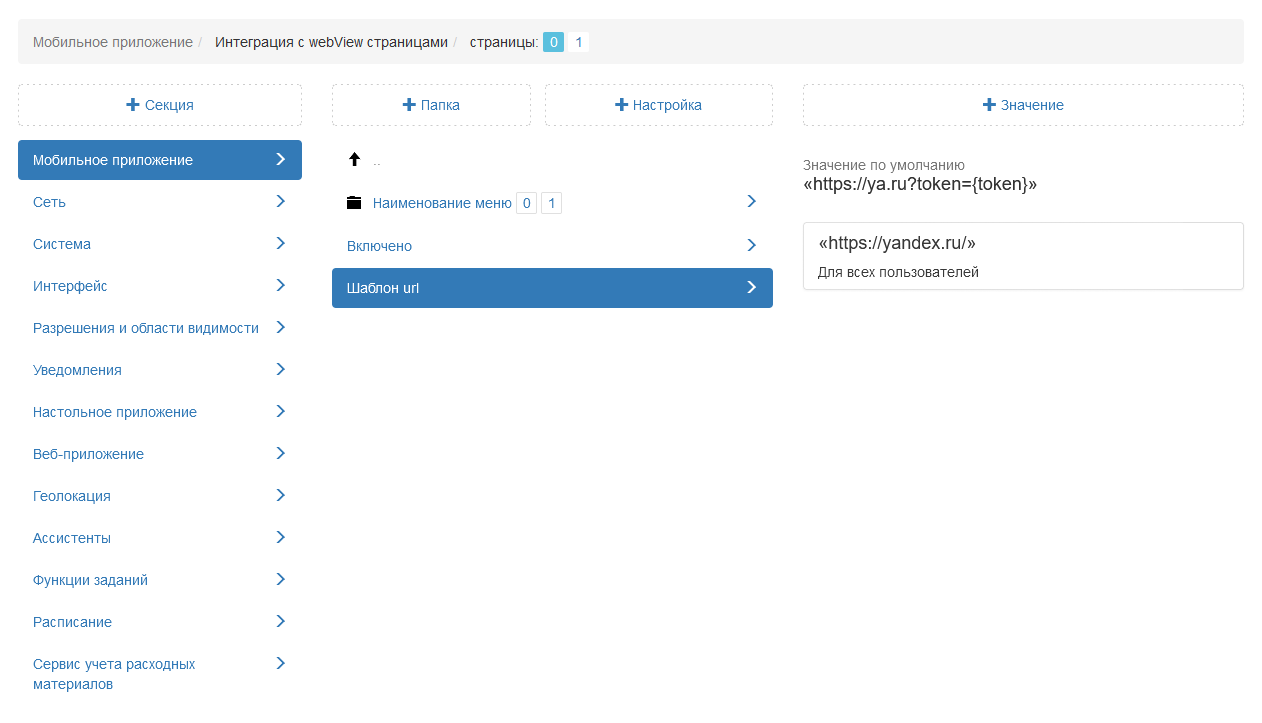Select the Шаблон url setting
This screenshot has height=723, width=1262.
383,288
